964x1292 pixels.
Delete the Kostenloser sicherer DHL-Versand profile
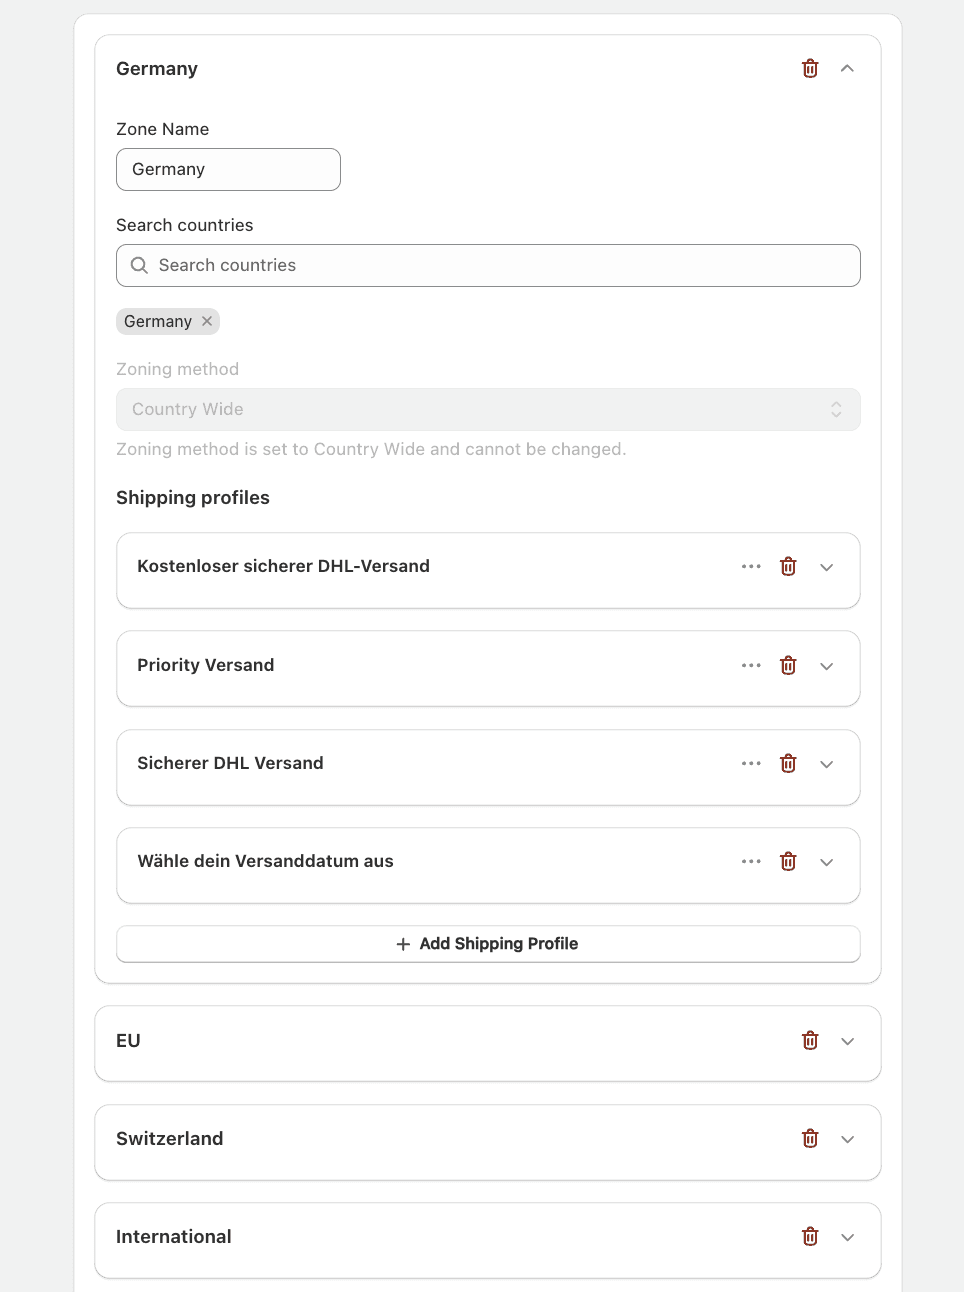click(x=788, y=567)
